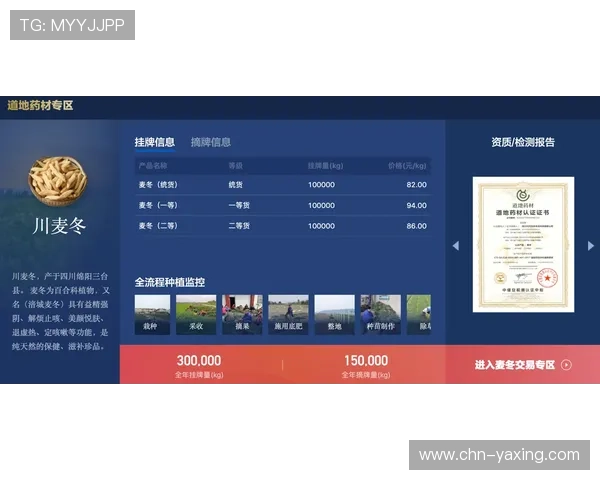Click the 资质/检测报告 heading
The width and height of the screenshot is (600, 480).
[x=523, y=142]
